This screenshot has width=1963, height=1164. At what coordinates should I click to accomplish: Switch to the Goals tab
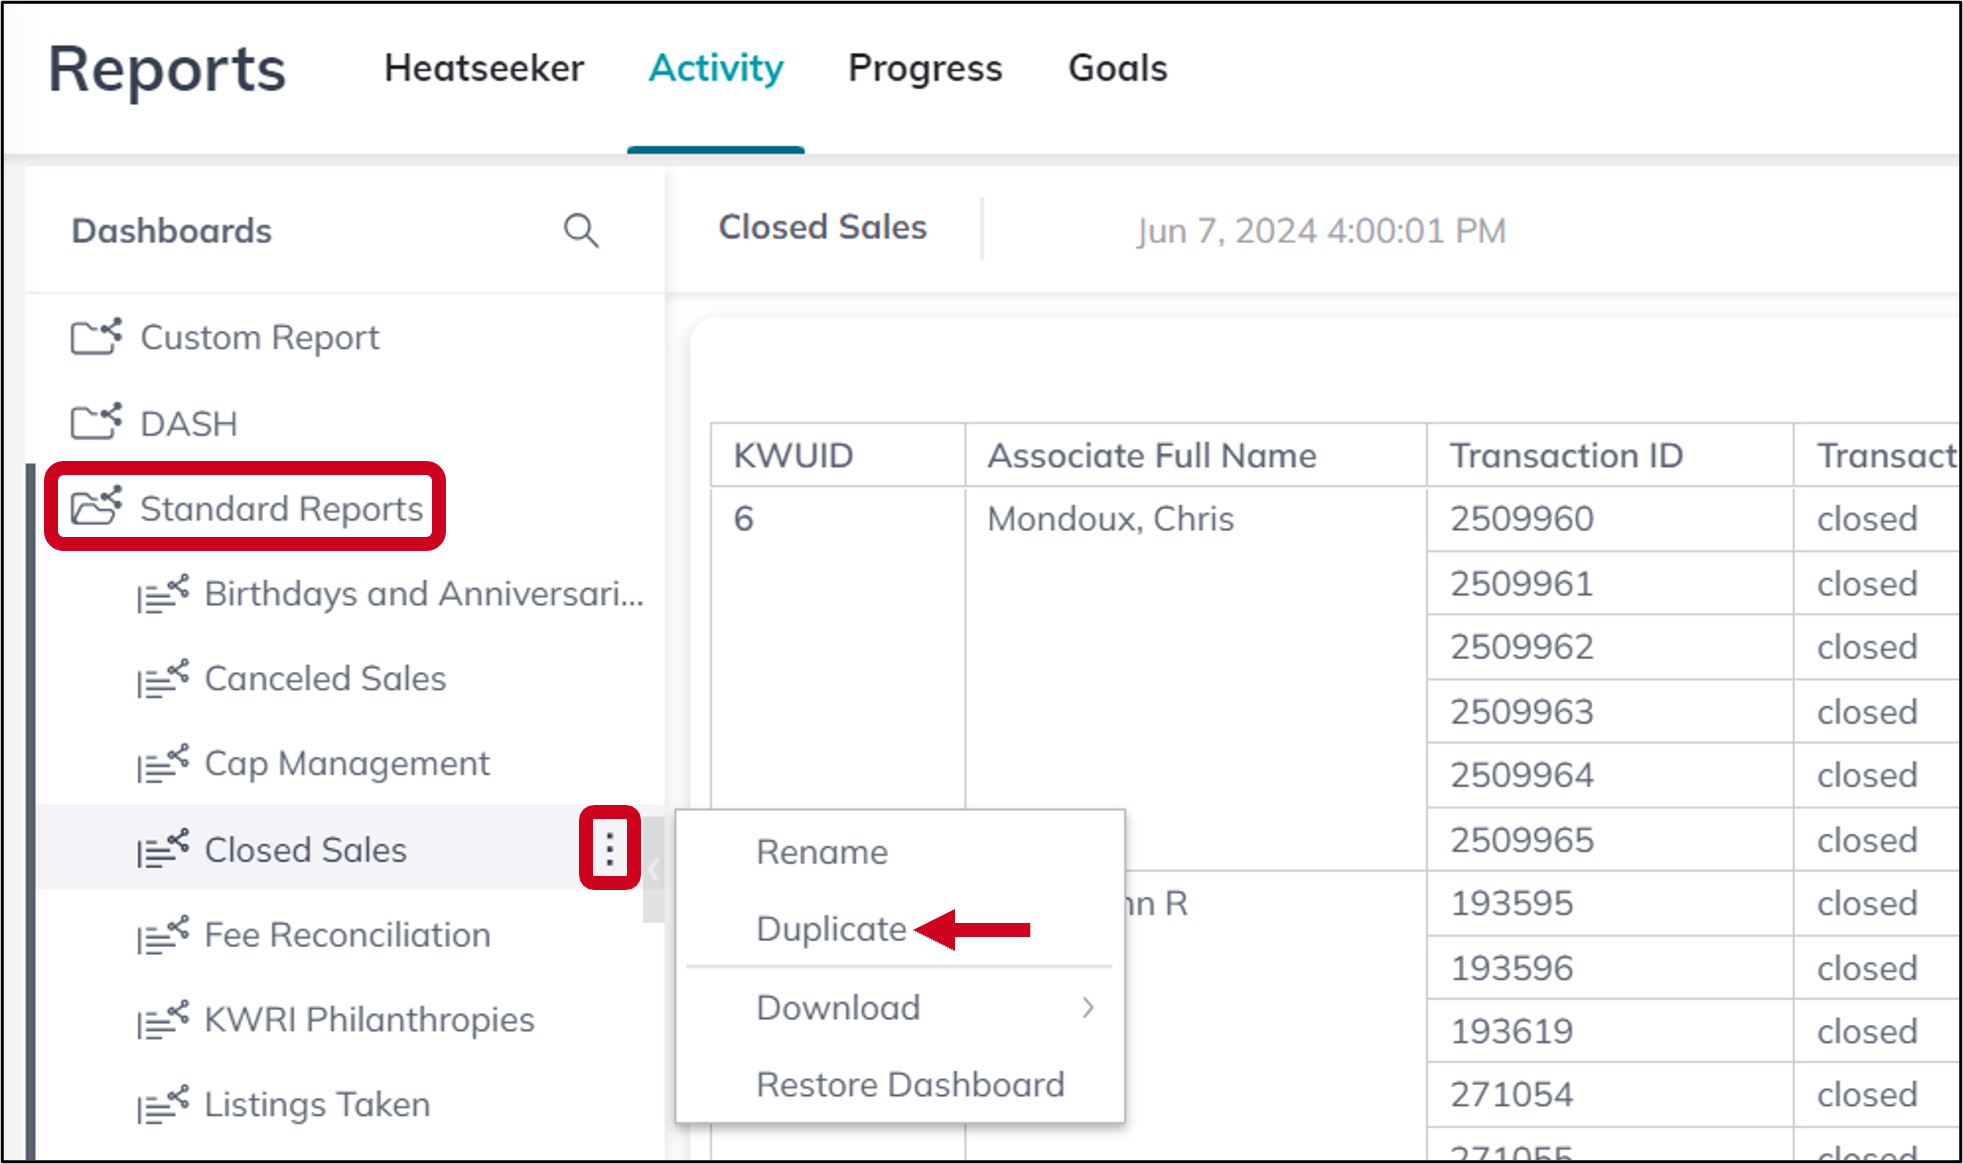click(x=1117, y=68)
